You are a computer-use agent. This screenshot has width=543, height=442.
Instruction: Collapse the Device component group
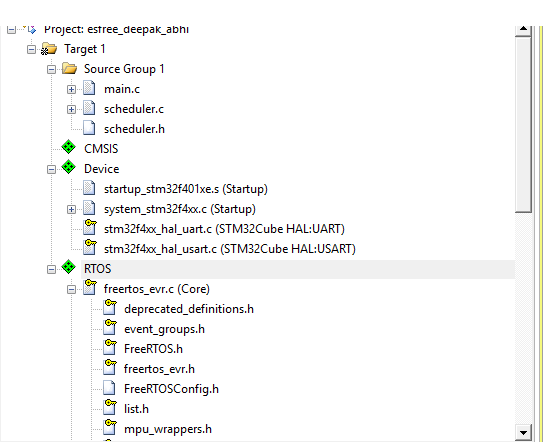[51, 170]
